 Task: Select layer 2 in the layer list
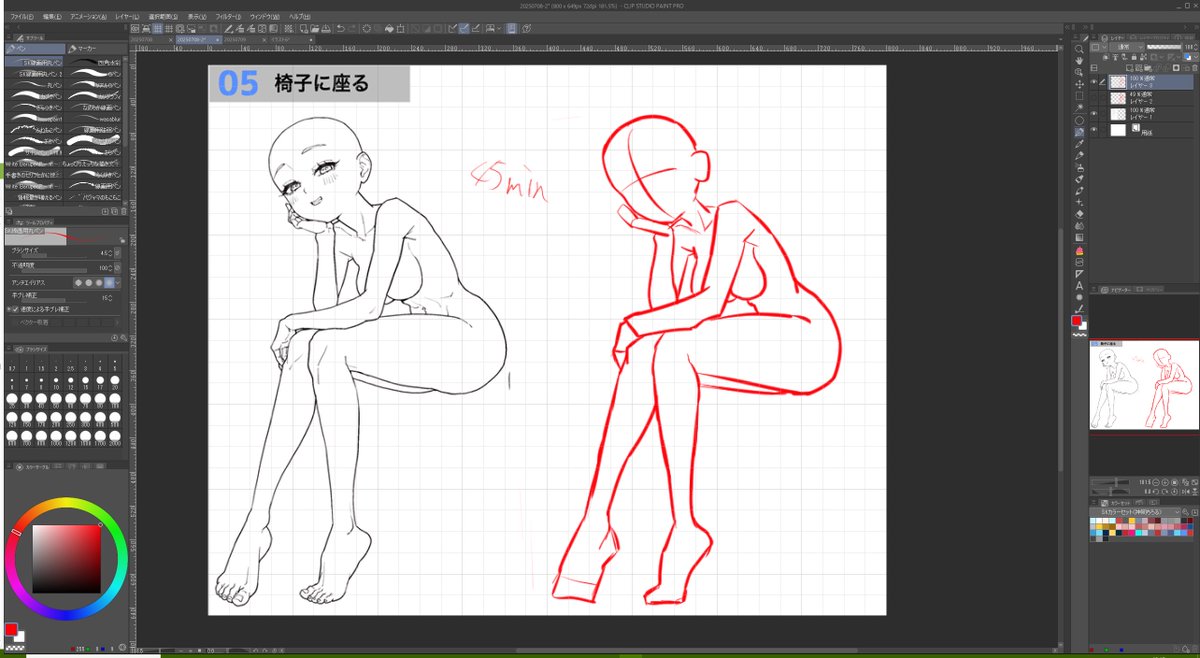pyautogui.click(x=1146, y=98)
